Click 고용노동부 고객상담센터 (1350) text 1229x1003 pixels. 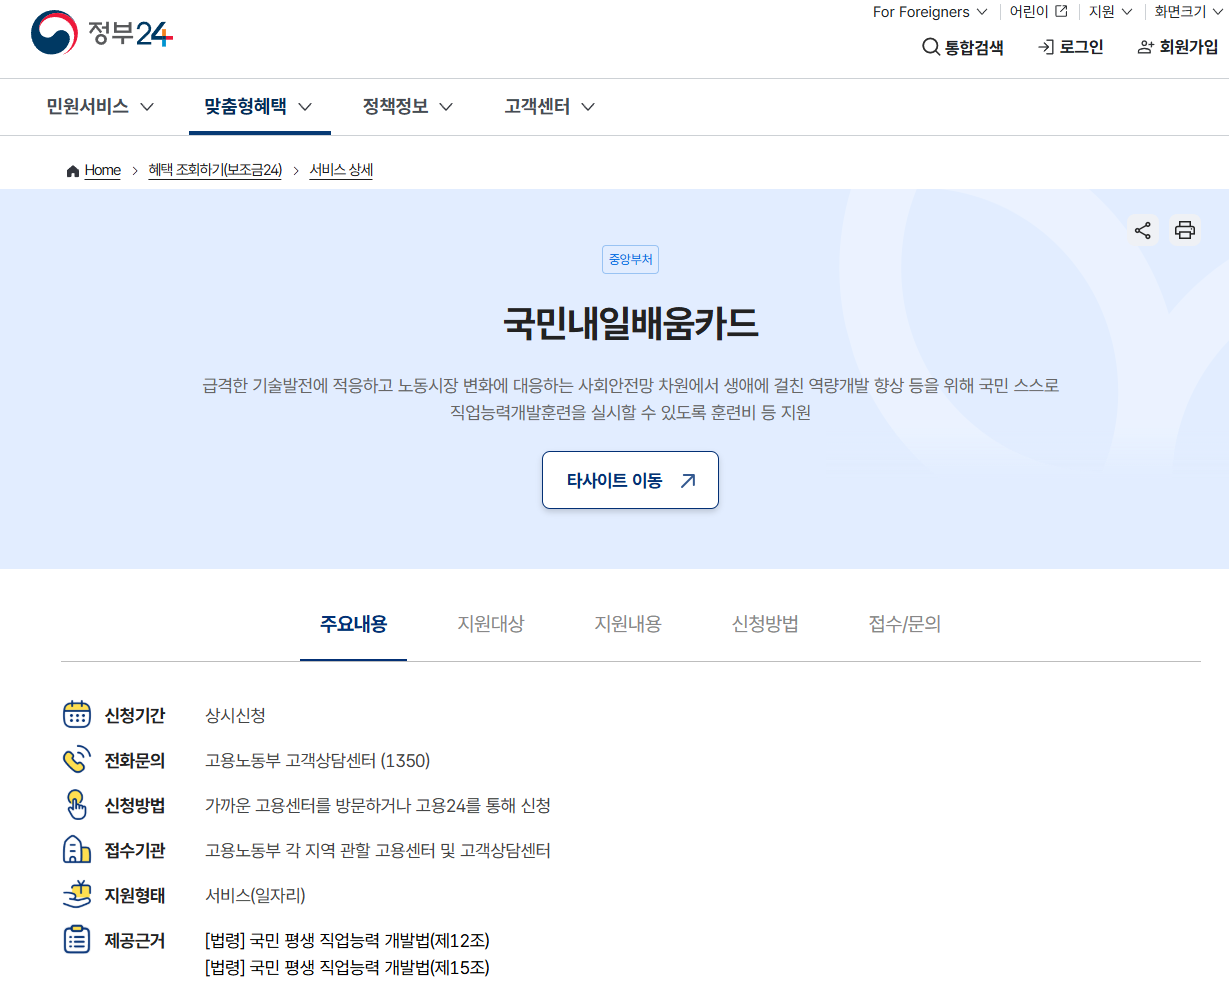(317, 761)
